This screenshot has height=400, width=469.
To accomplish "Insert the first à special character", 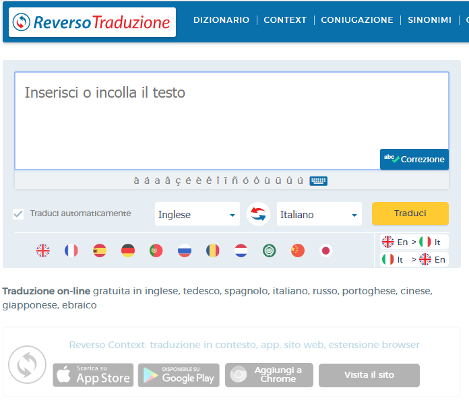I will click(x=136, y=180).
